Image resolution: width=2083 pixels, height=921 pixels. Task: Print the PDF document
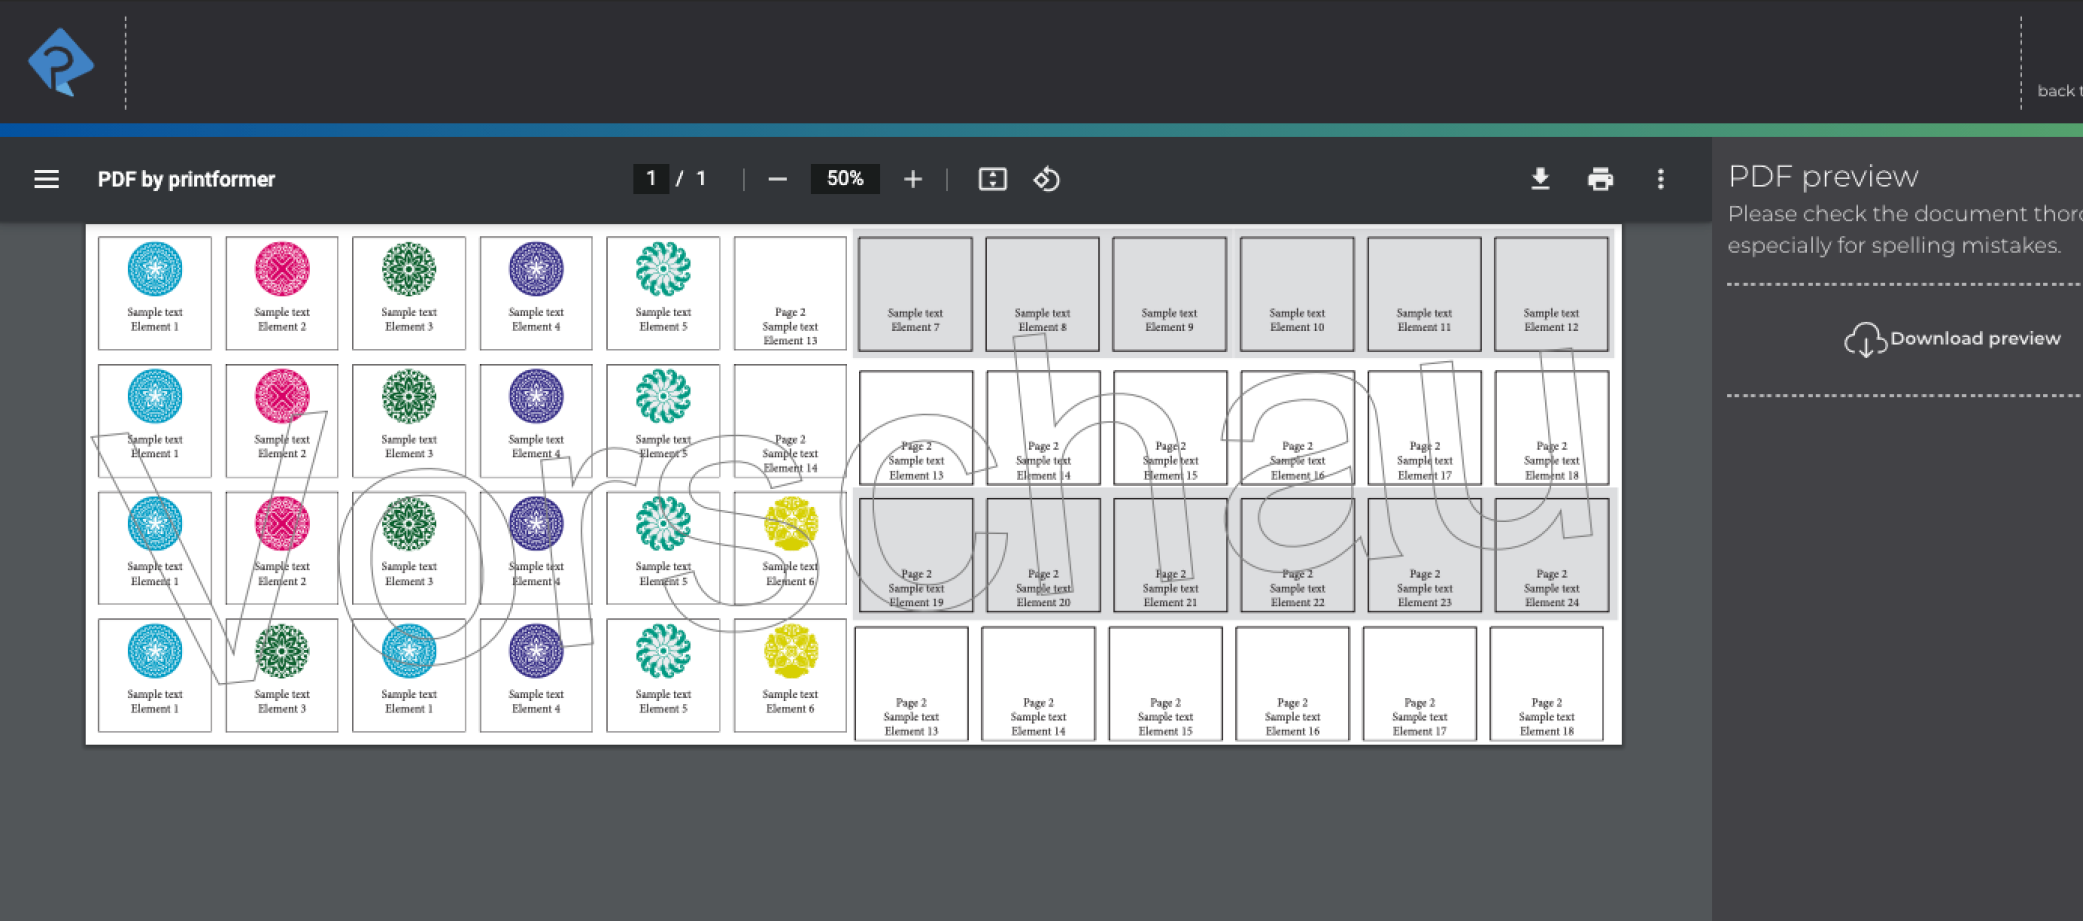point(1600,179)
